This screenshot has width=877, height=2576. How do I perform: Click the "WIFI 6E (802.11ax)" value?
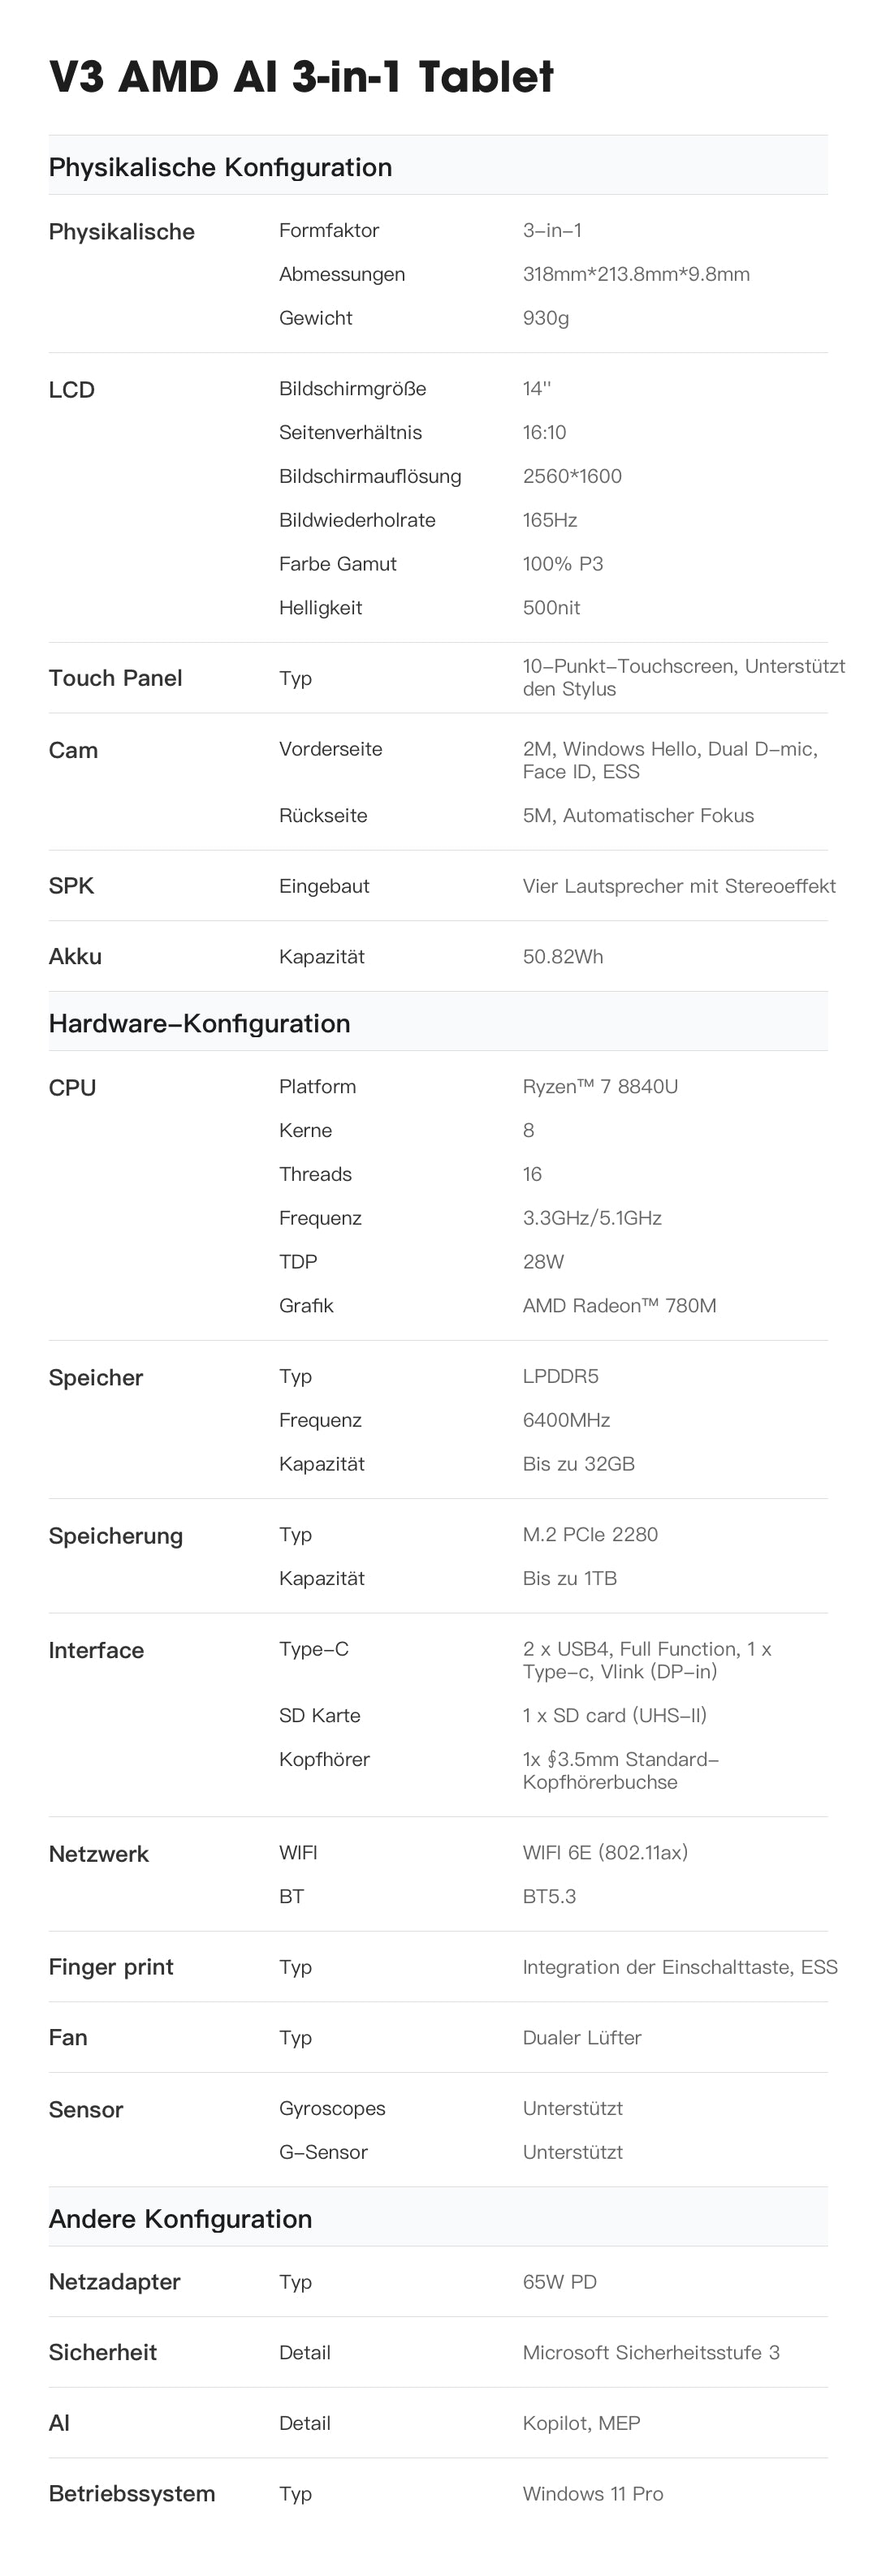605,1853
